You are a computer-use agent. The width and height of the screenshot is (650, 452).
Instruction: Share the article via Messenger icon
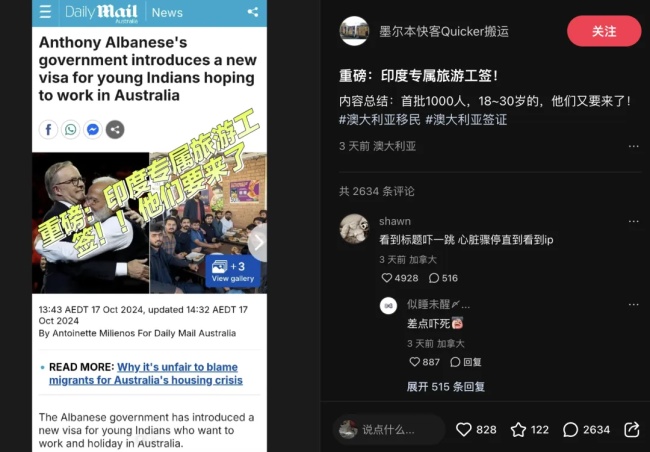93,130
